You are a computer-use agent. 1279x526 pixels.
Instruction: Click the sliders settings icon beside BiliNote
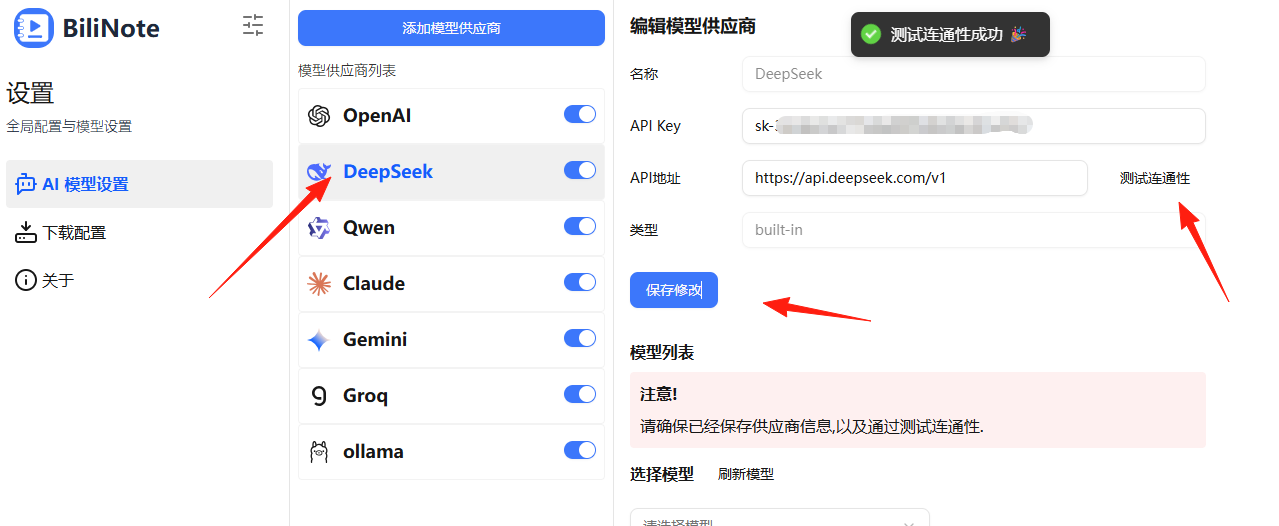click(x=254, y=25)
